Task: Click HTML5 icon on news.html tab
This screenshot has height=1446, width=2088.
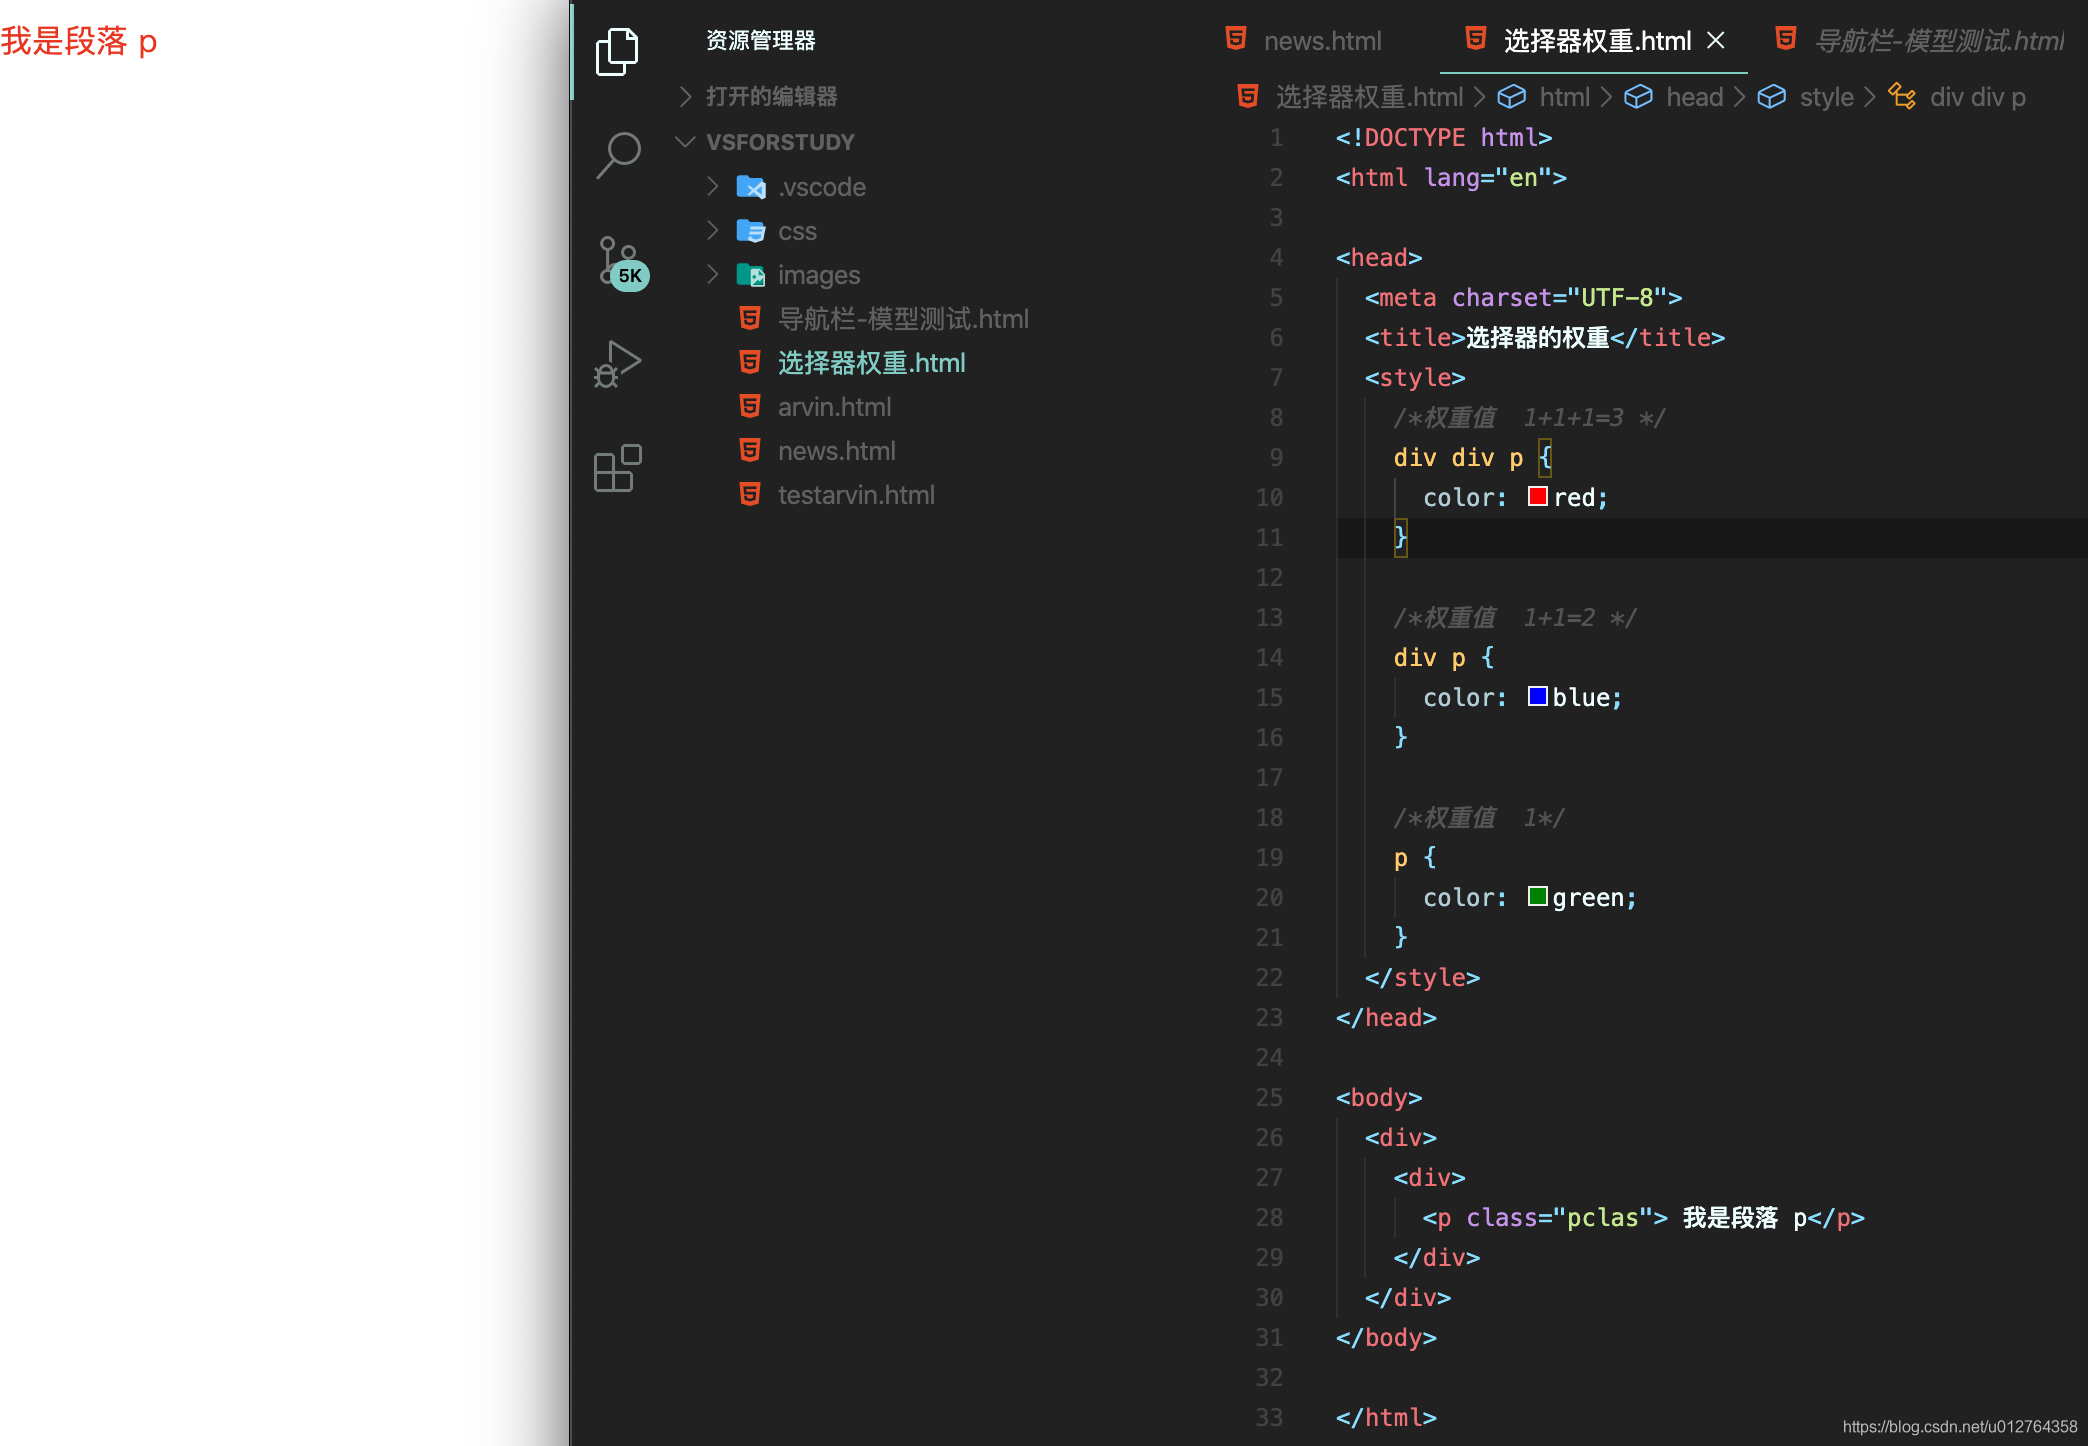Action: [1236, 39]
